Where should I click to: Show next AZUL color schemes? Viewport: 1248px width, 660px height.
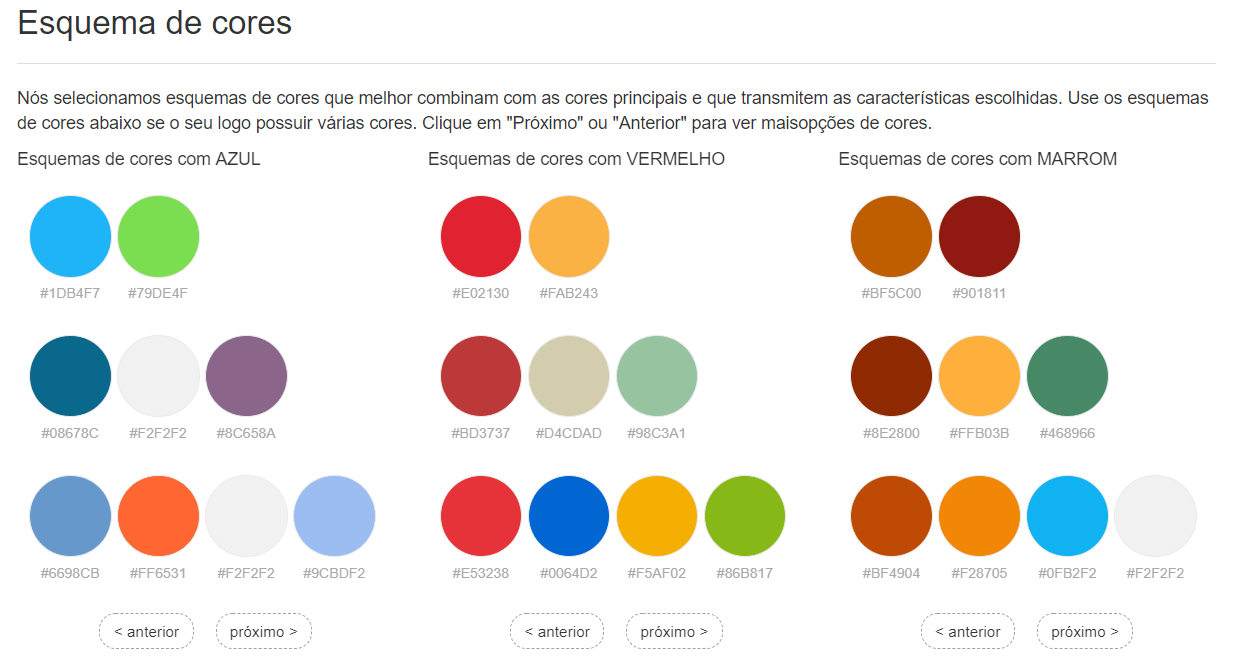click(264, 631)
